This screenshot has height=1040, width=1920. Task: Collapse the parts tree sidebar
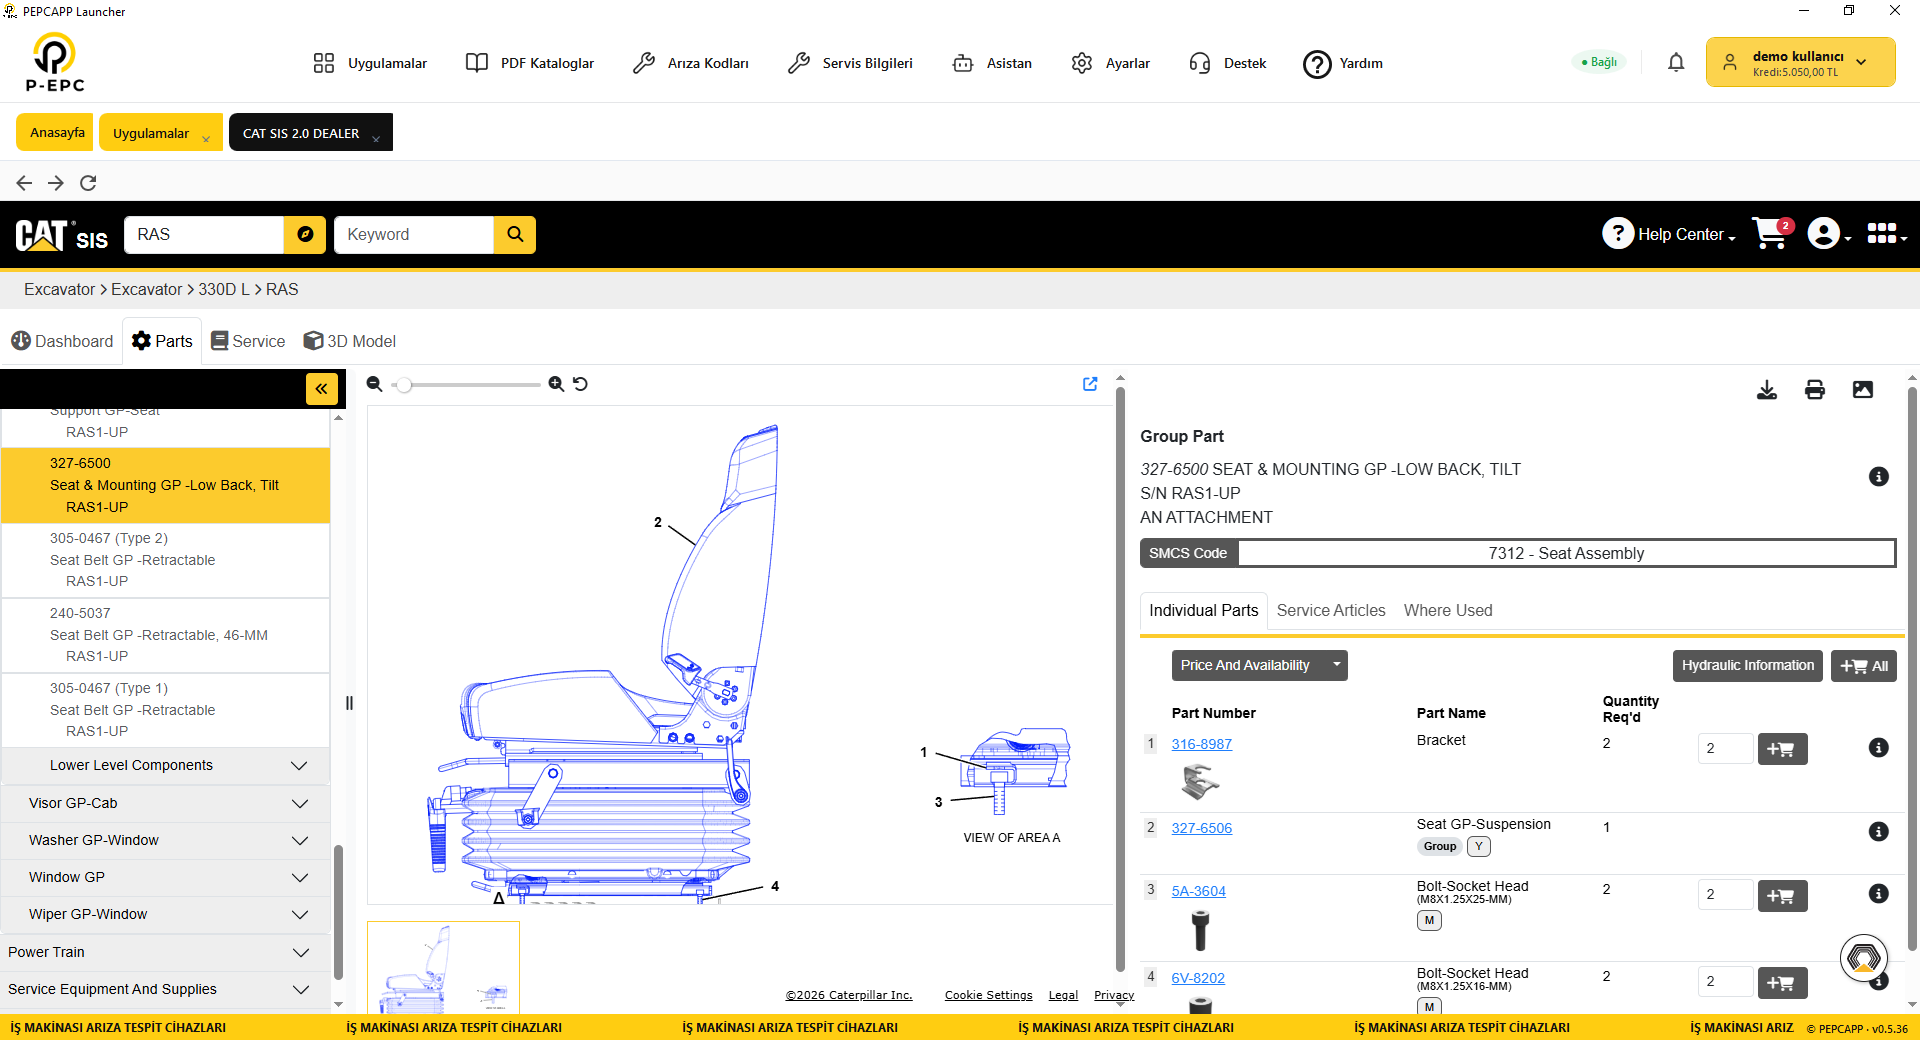[x=321, y=388]
